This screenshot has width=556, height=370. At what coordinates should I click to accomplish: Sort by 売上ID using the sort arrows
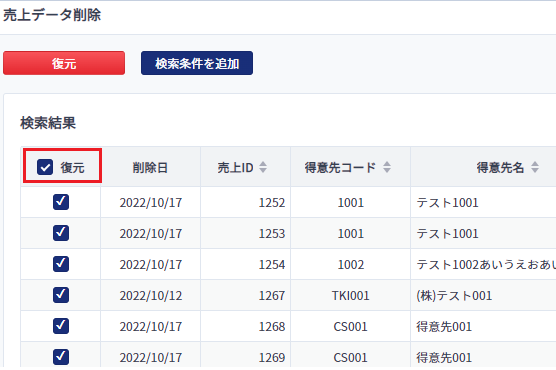click(263, 167)
